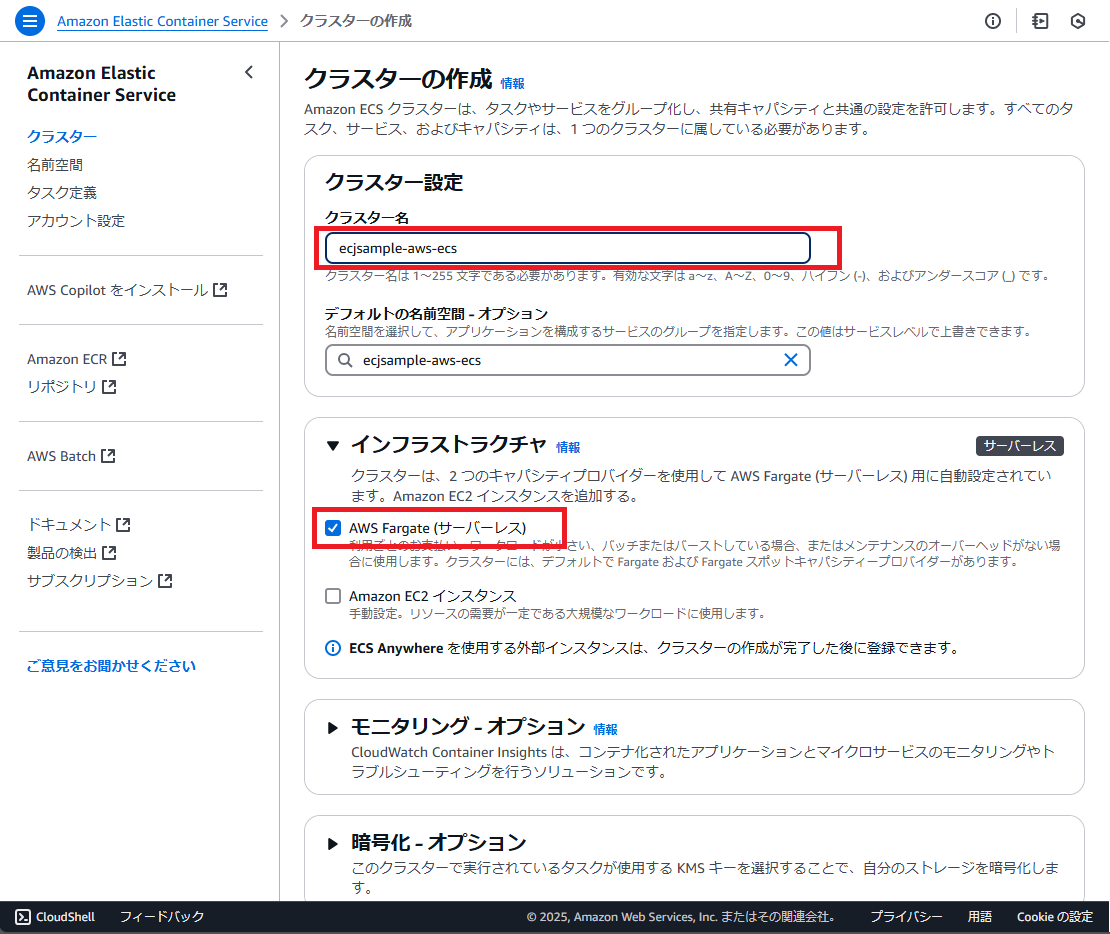Open Cookie の設定 in the footer
The height and width of the screenshot is (934, 1110).
[x=1055, y=917]
